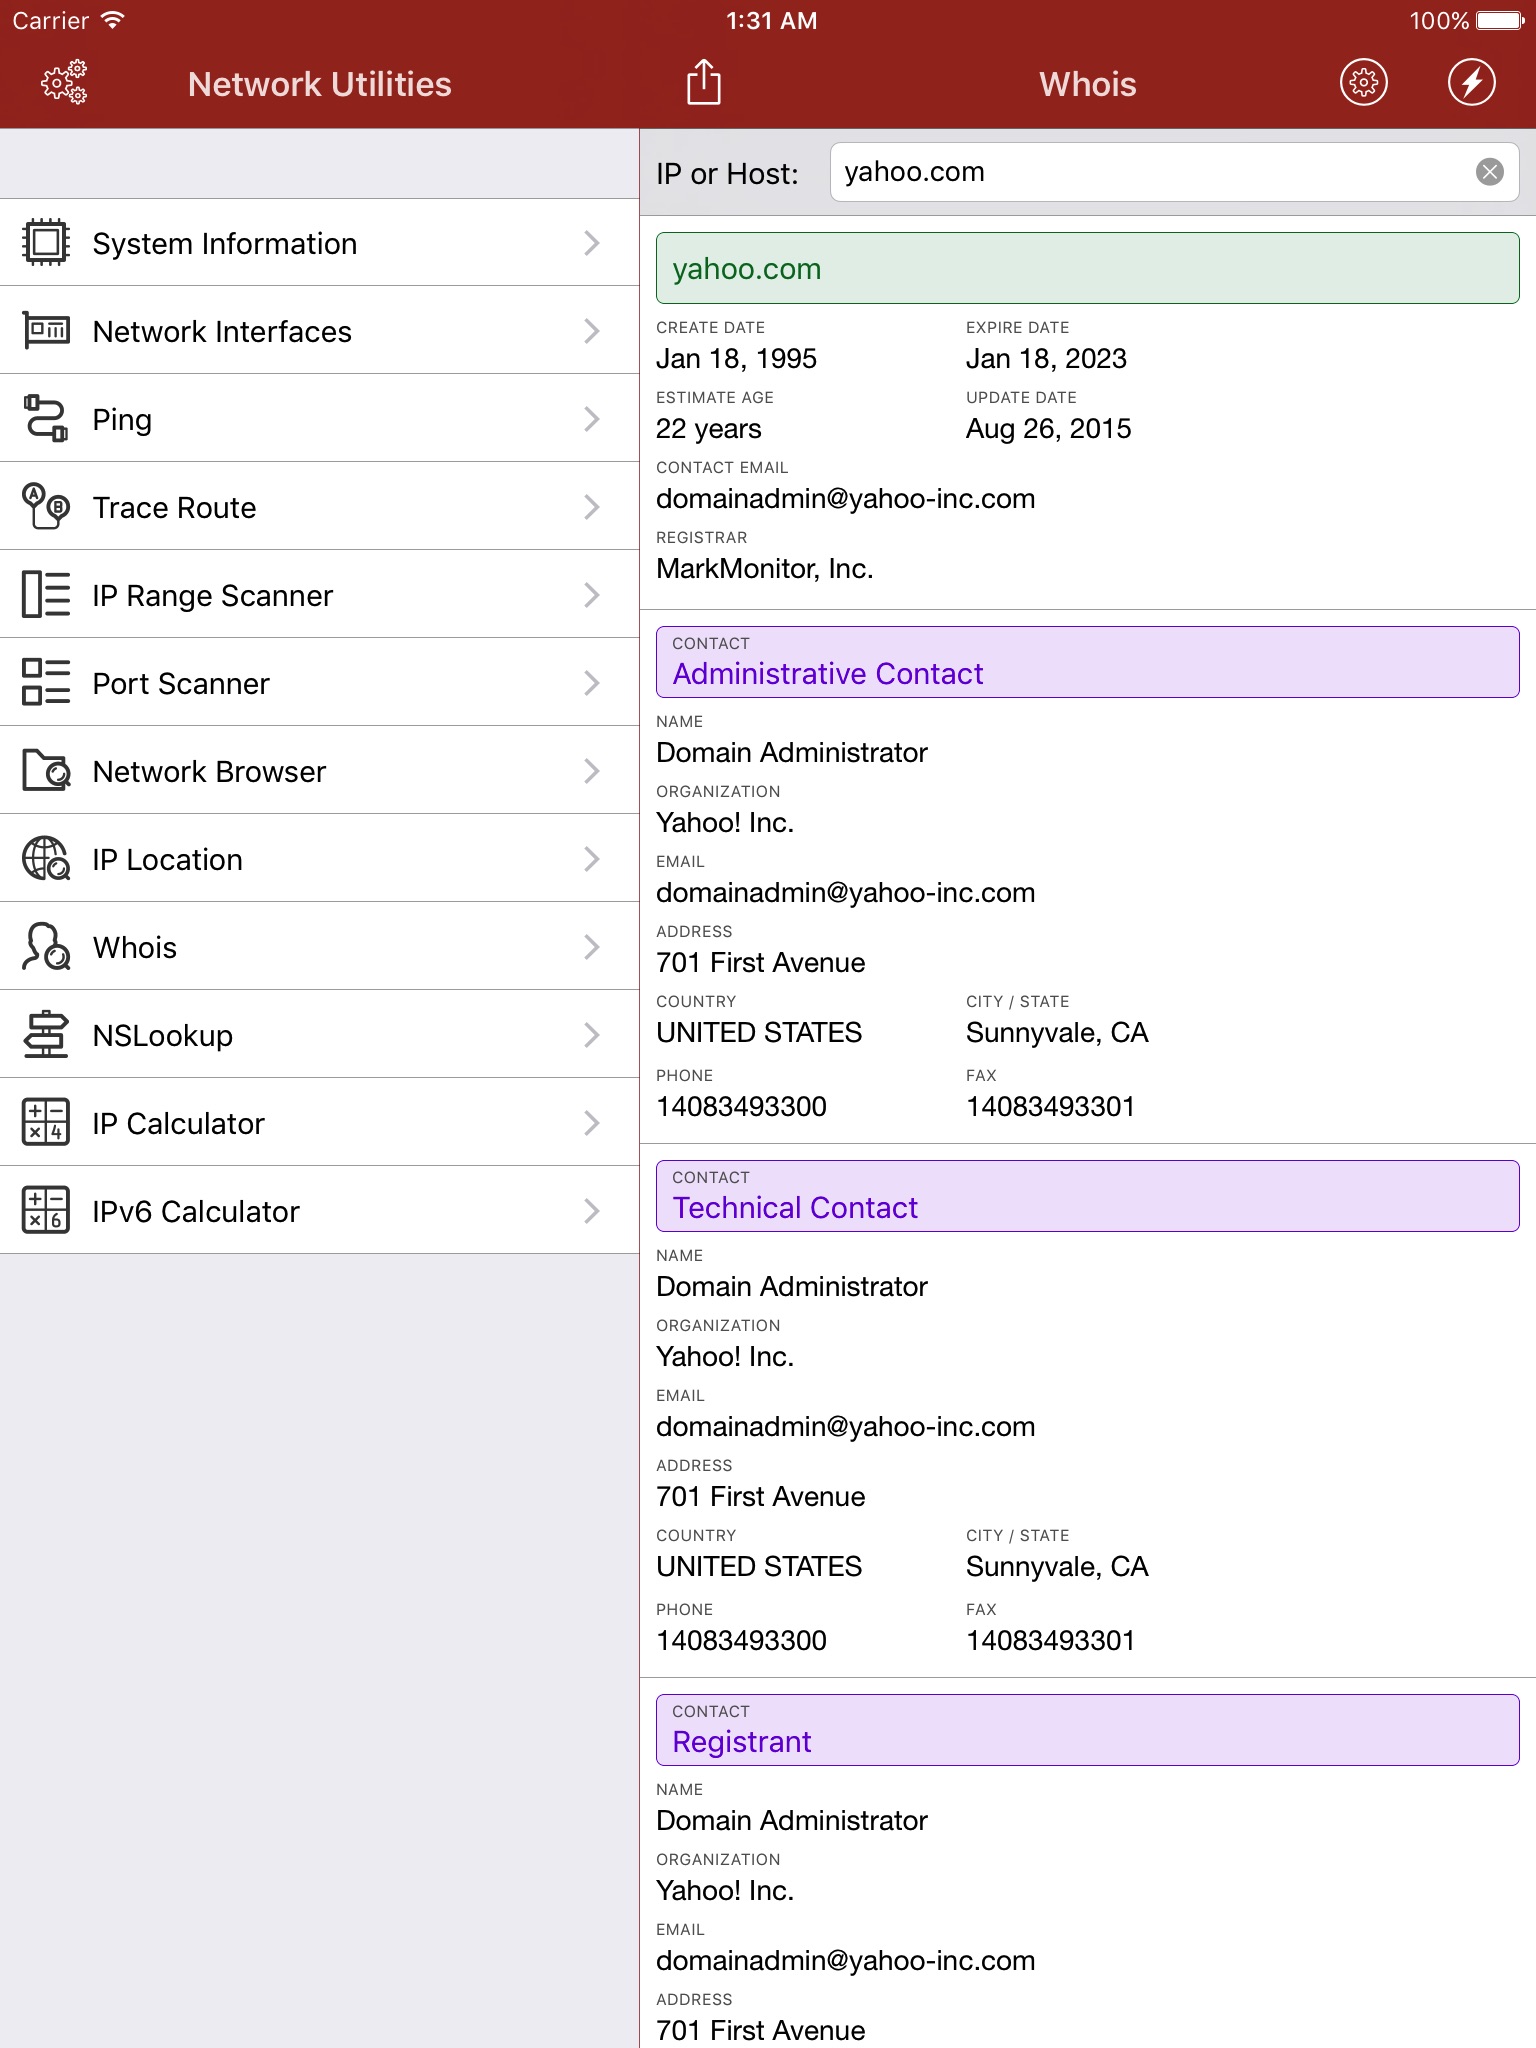The width and height of the screenshot is (1536, 2048).
Task: Tap the green yahoo.com result banner
Action: (1087, 268)
